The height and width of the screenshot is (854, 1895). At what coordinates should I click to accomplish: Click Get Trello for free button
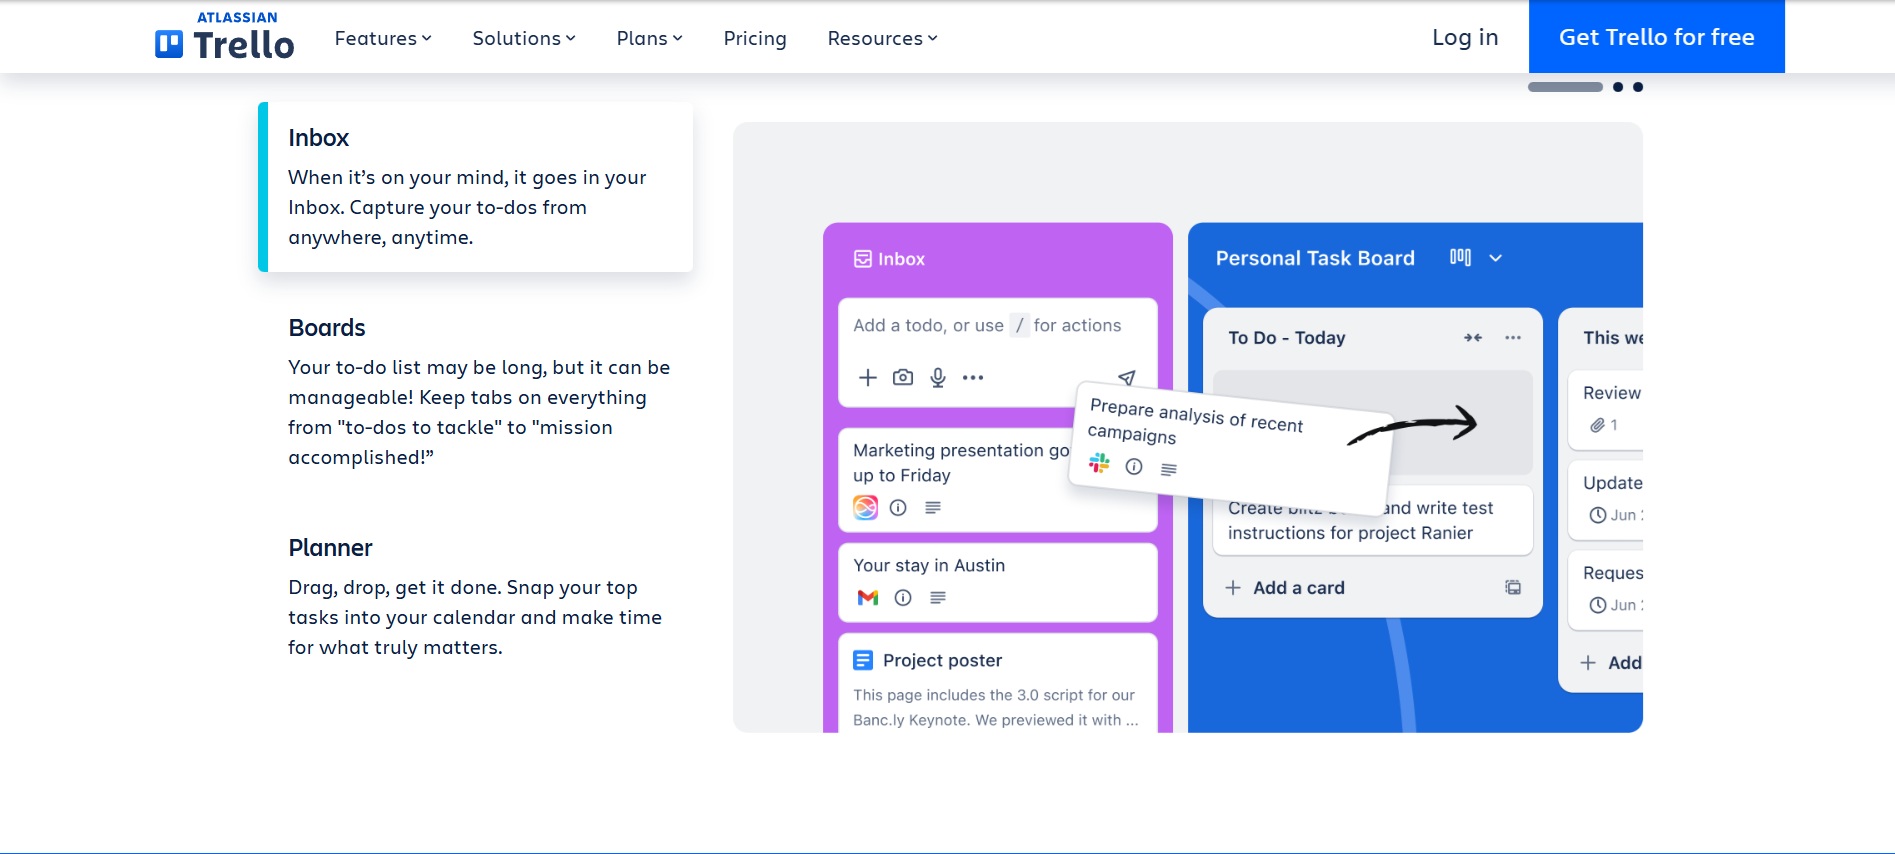point(1656,36)
